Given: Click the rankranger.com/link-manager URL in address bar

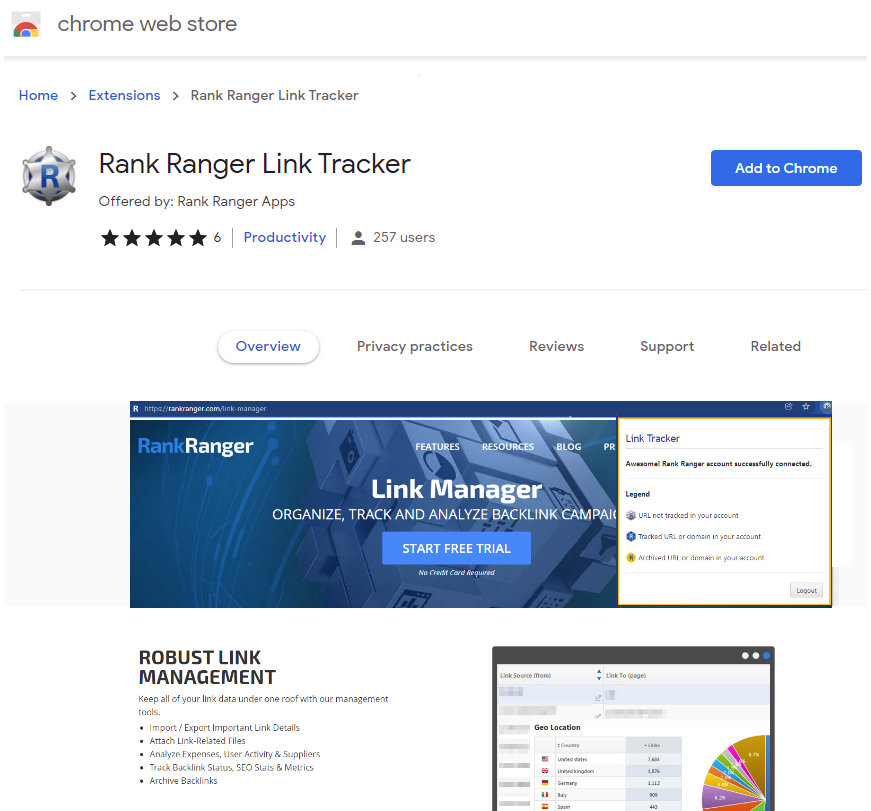Looking at the screenshot, I should [205, 408].
